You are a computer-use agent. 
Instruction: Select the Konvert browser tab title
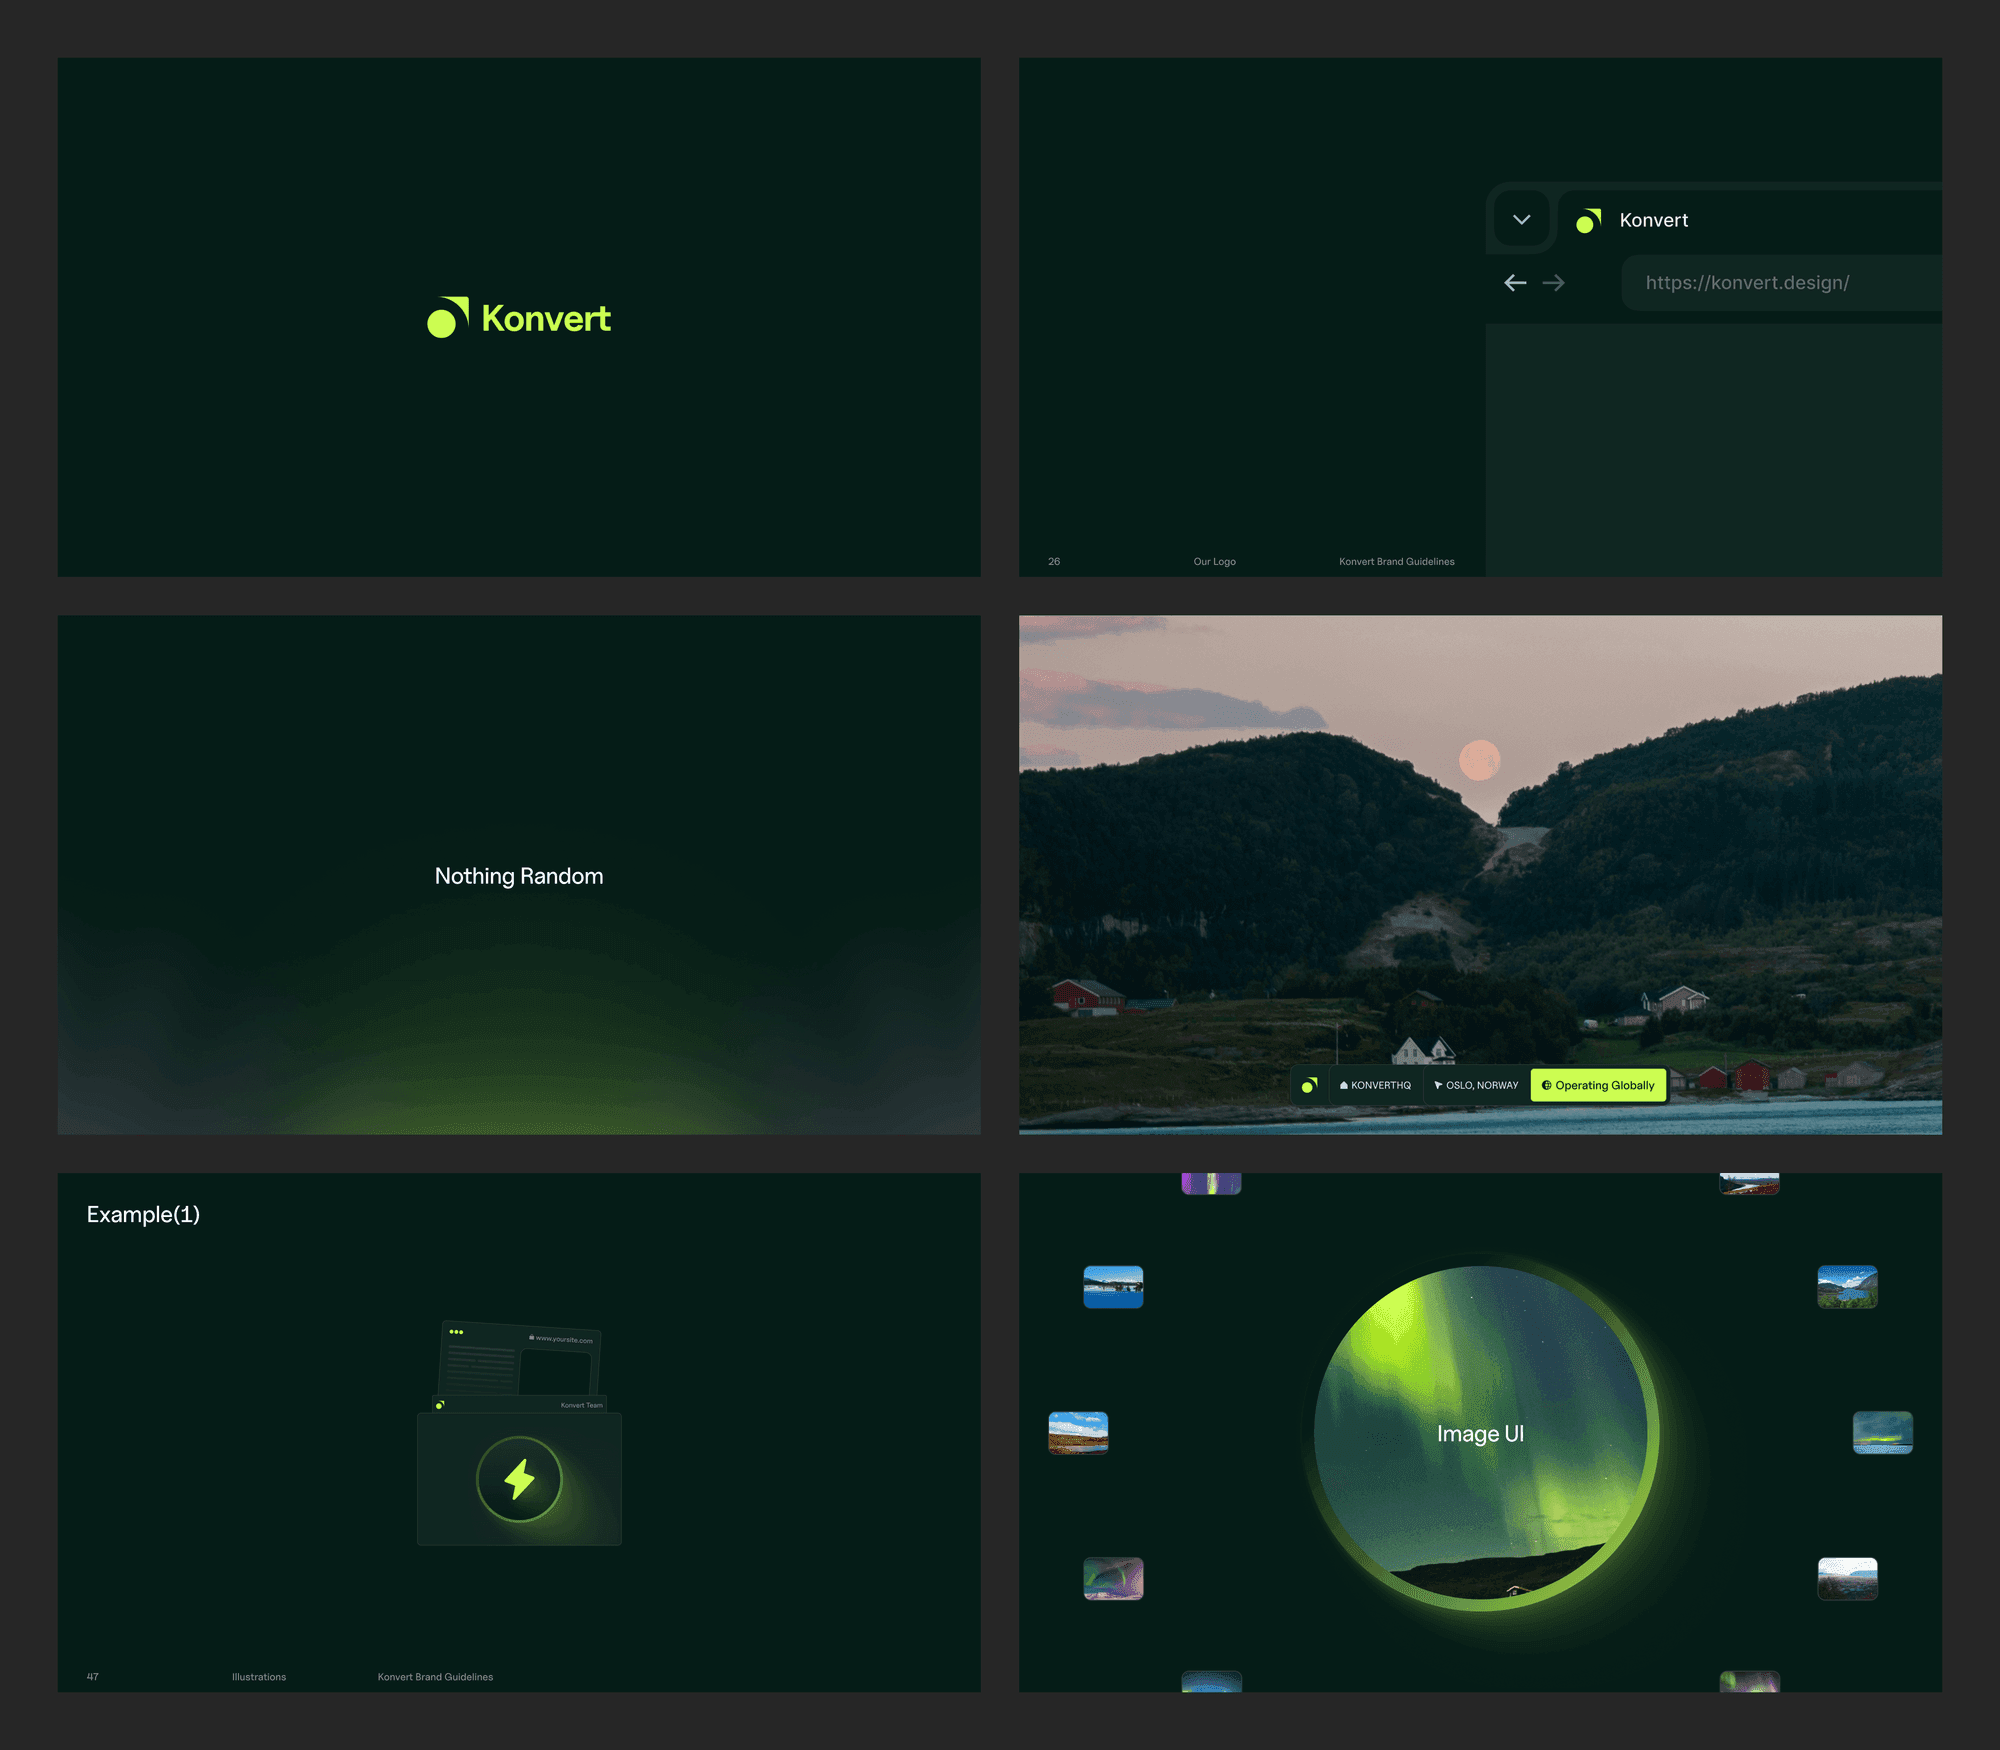pos(1653,220)
